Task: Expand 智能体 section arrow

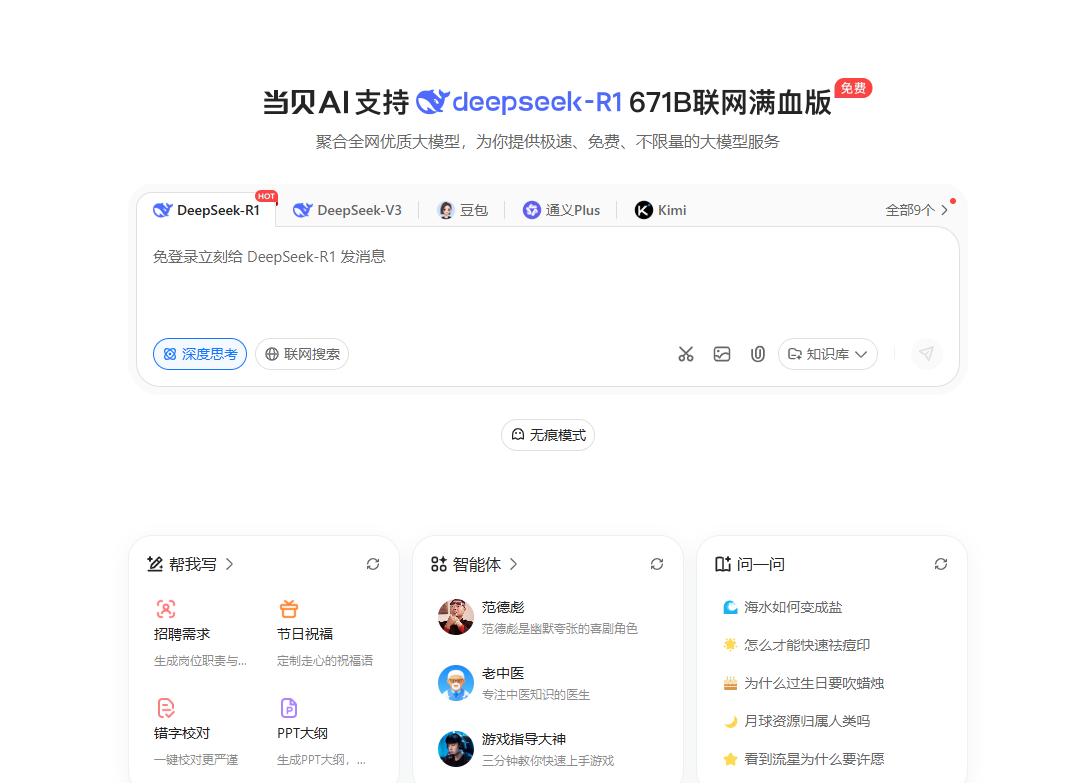Action: pos(513,564)
